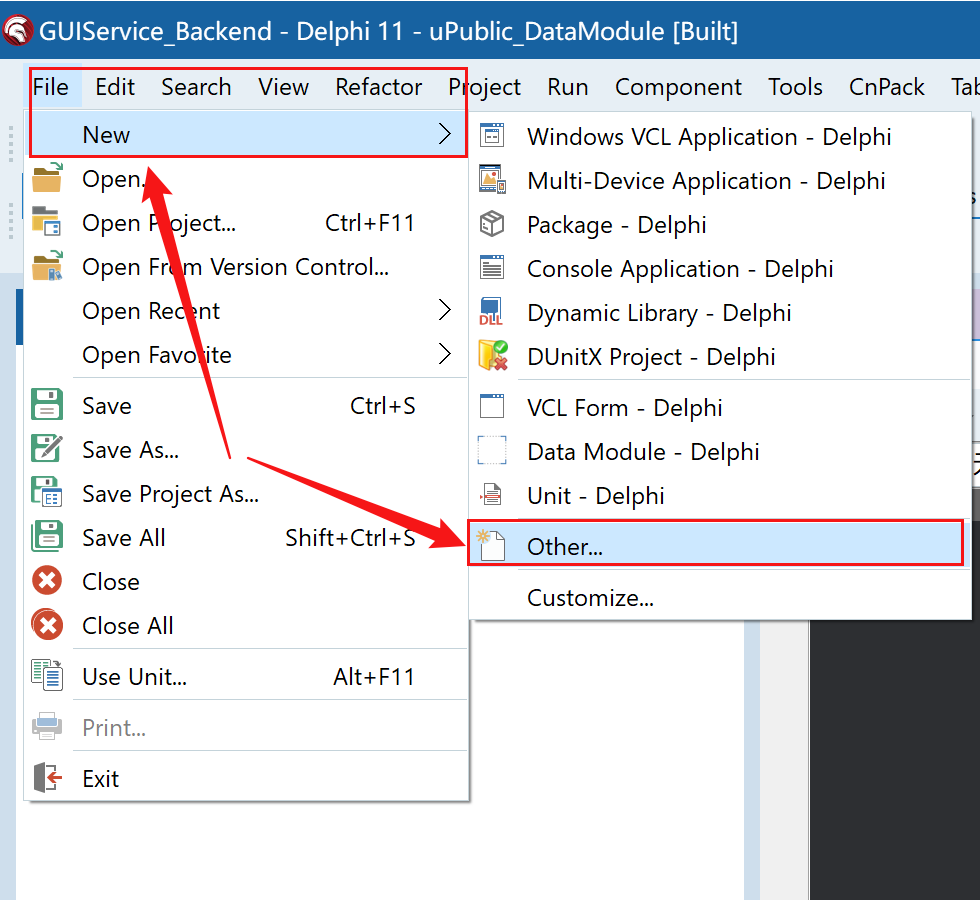Open the CnPack menu

pos(886,87)
